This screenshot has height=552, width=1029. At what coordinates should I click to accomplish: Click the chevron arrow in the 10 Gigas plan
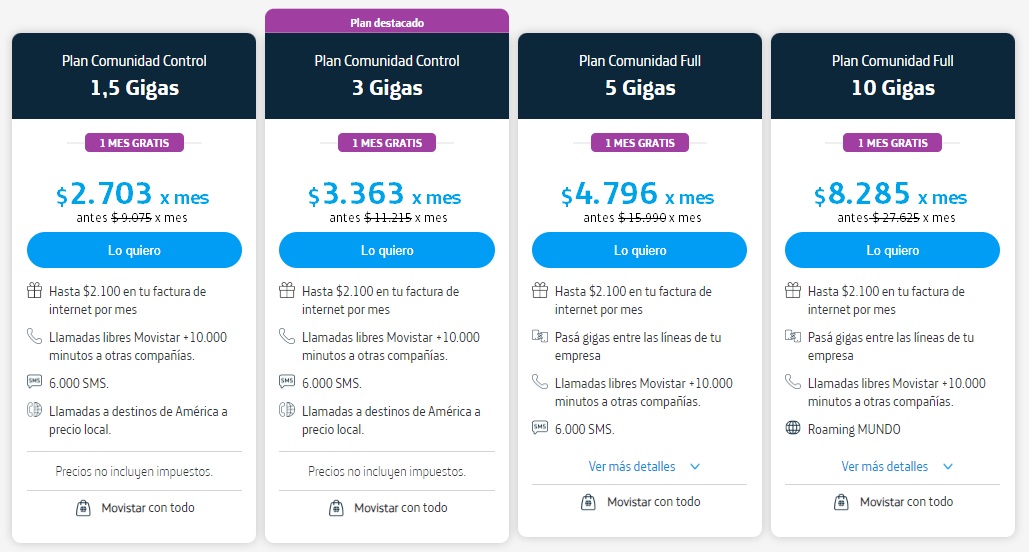tap(948, 467)
